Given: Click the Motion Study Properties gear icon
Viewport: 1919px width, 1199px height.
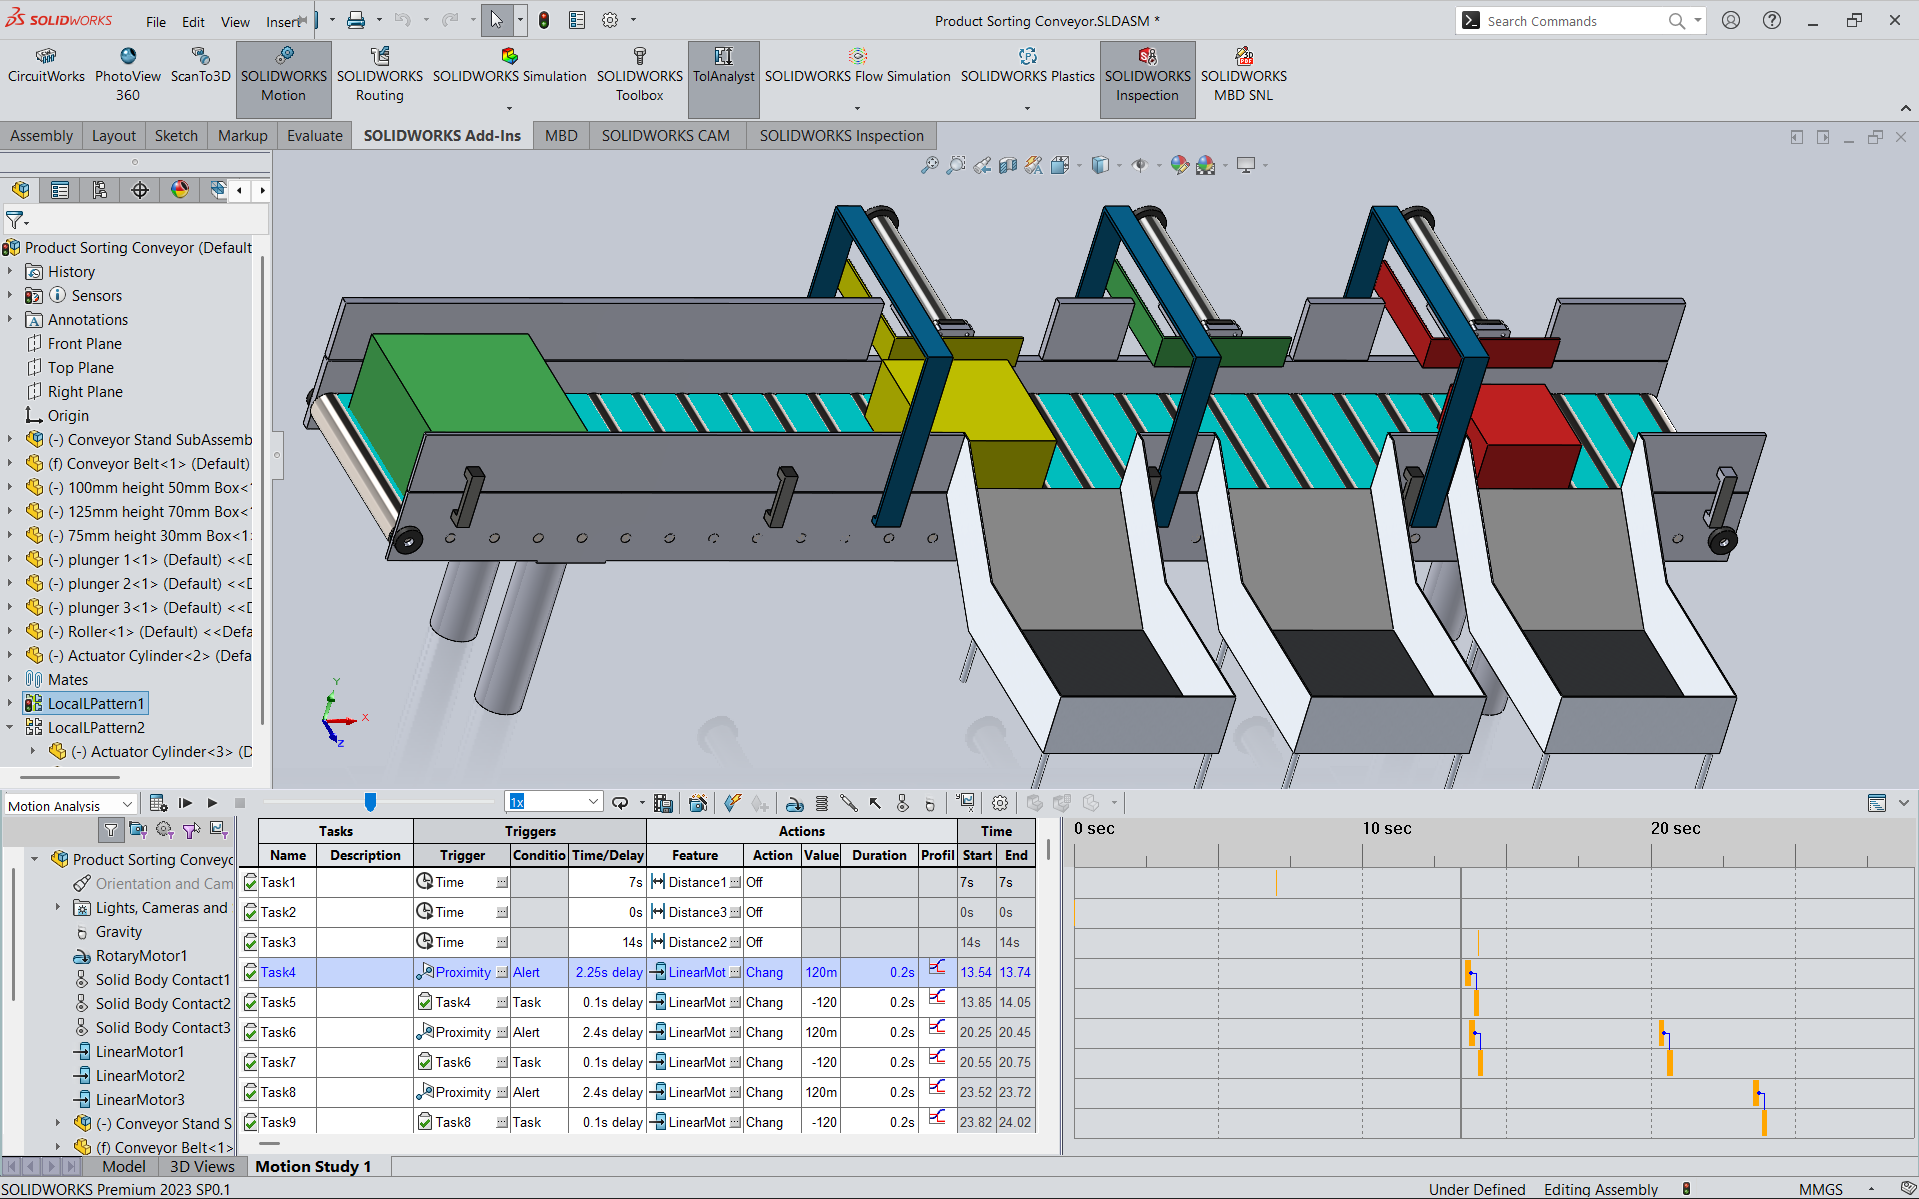Looking at the screenshot, I should [x=999, y=803].
